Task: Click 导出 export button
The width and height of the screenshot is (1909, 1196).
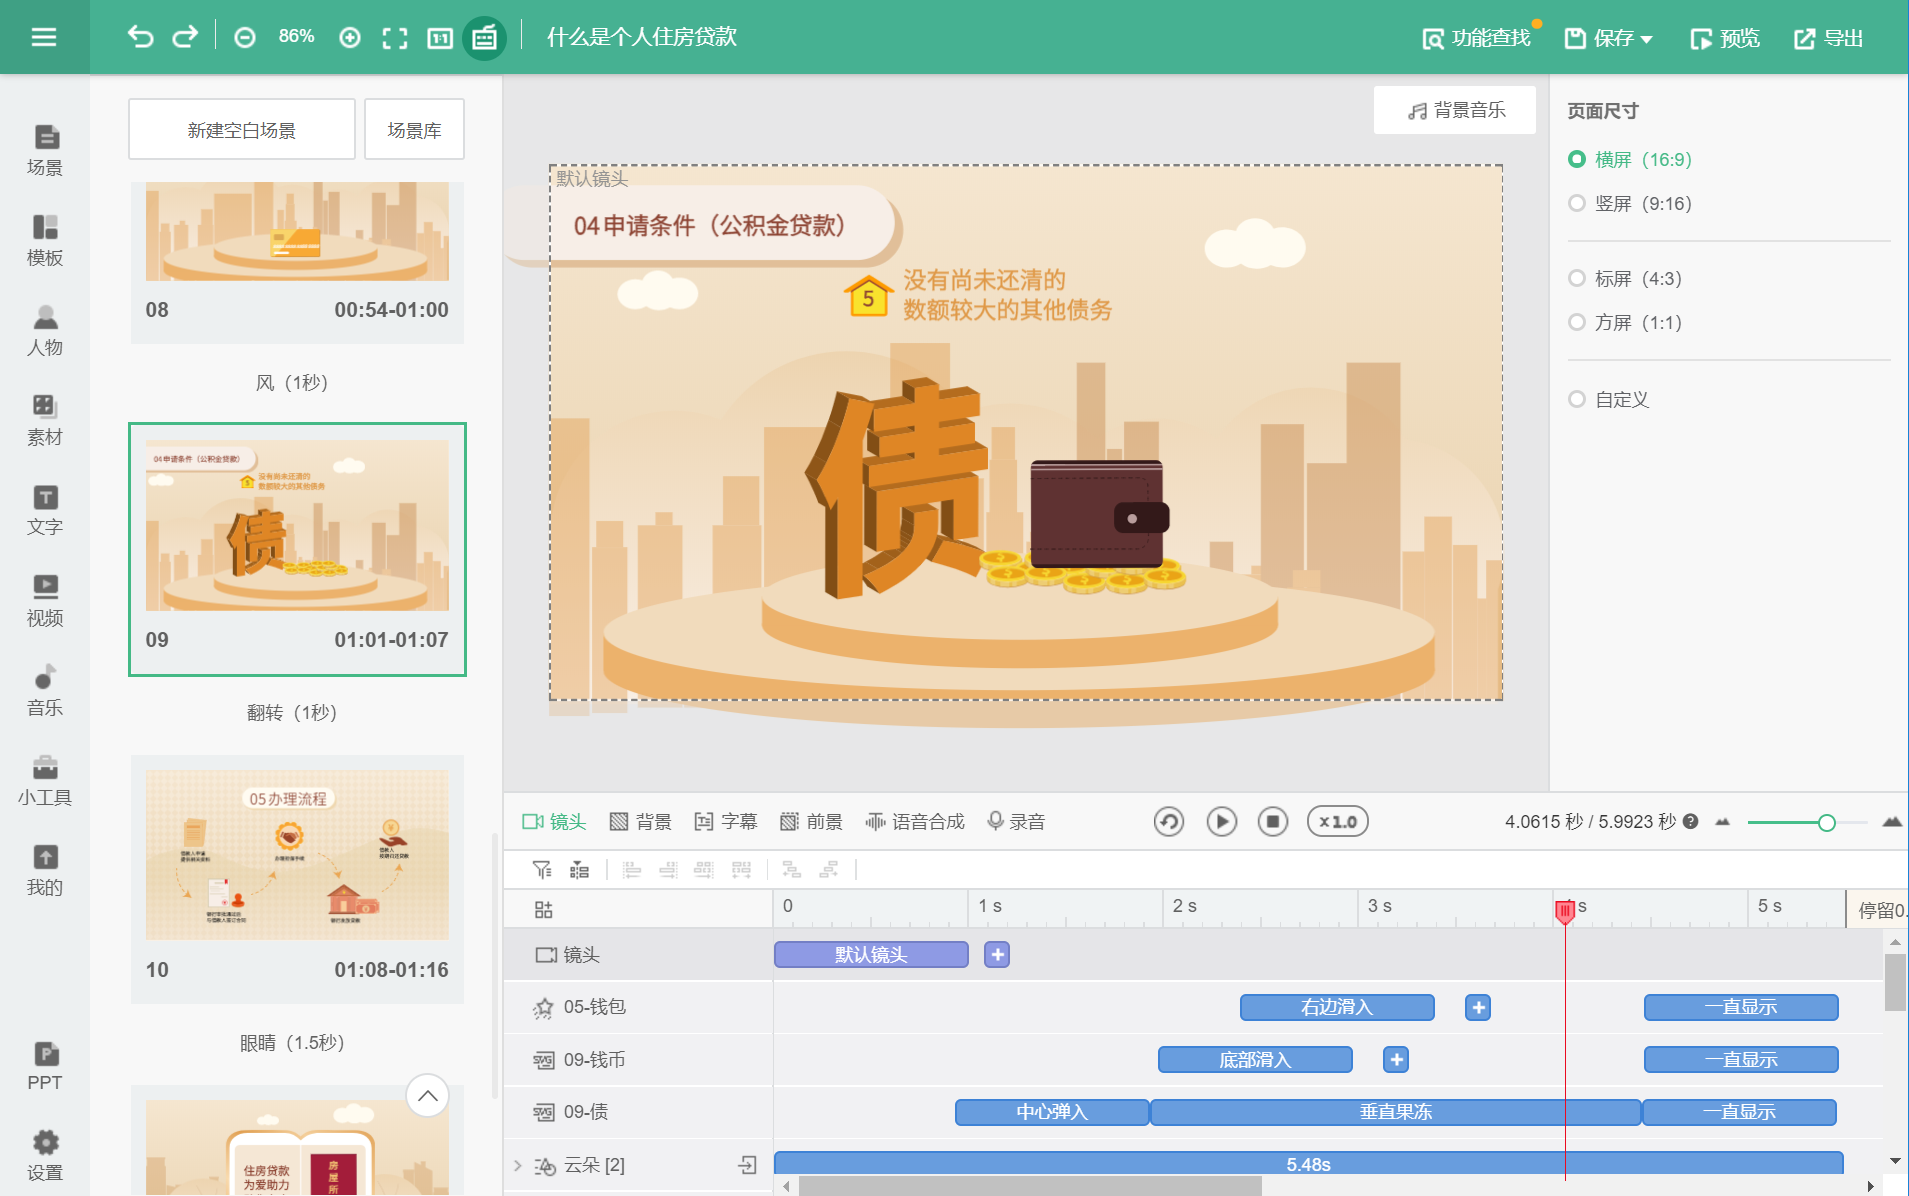Action: [x=1829, y=38]
